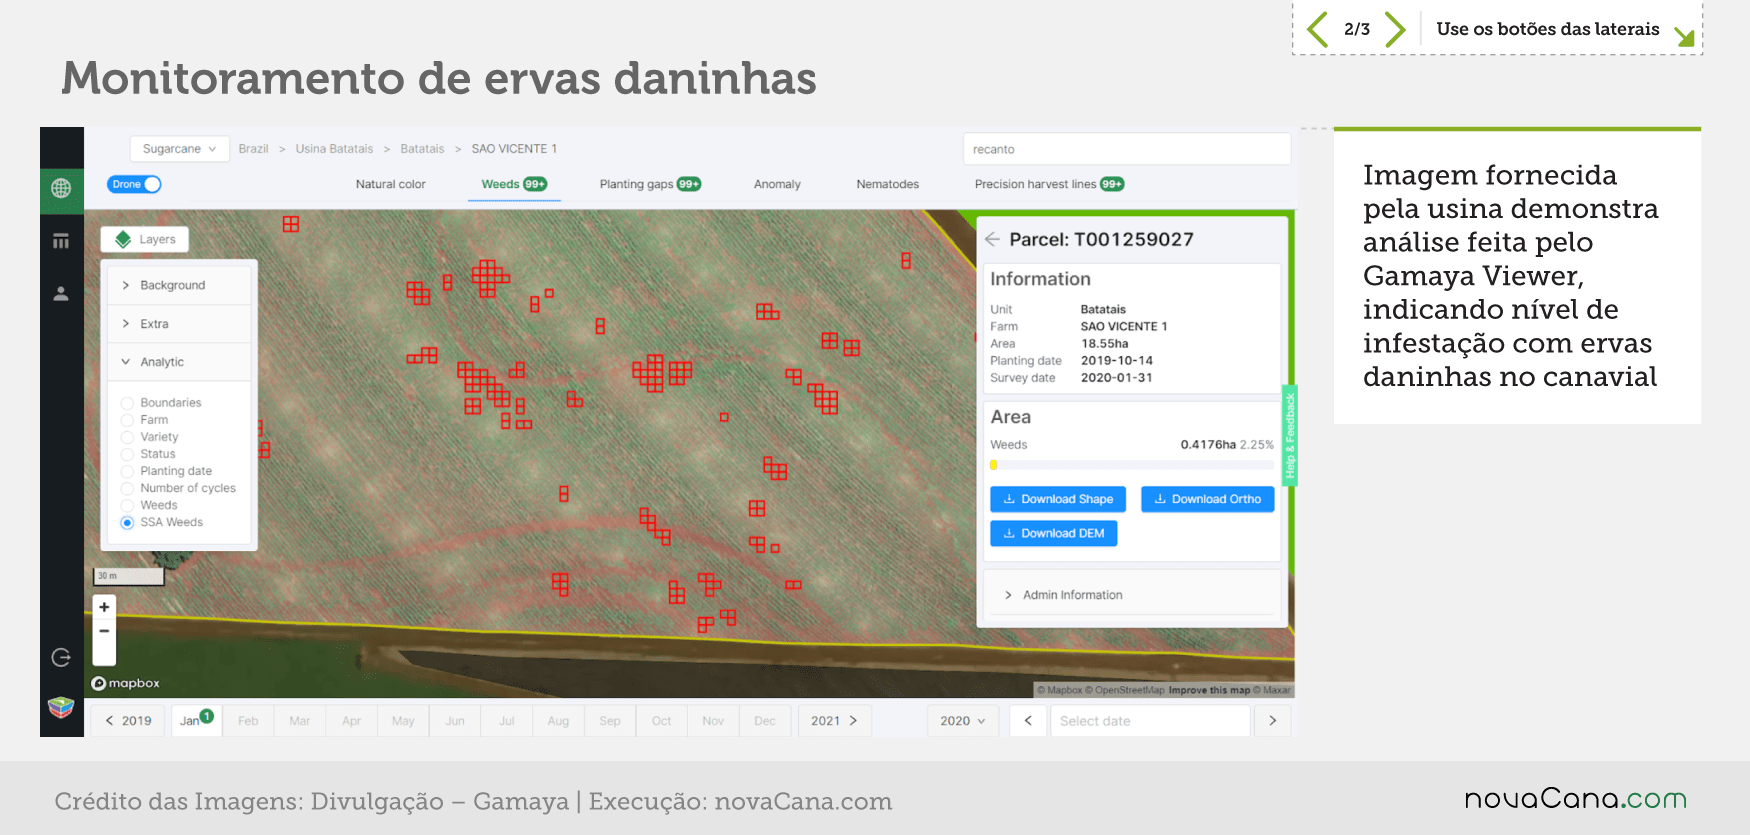Open Help & Feedback side tab

tap(1290, 435)
